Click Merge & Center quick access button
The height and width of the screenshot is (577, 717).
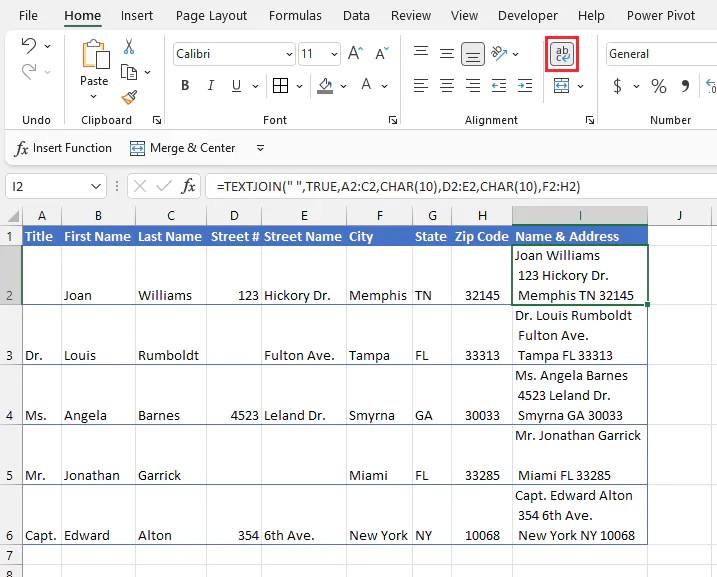click(182, 148)
